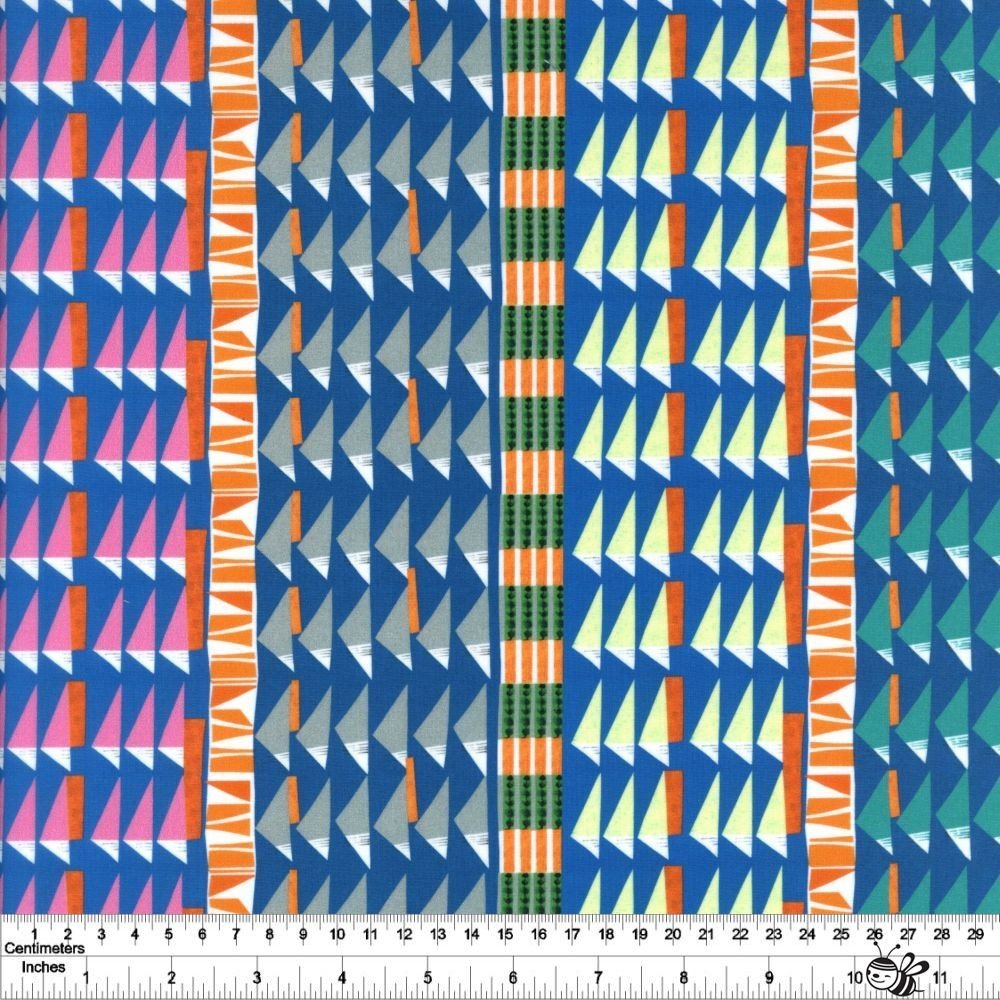Click the 'Centimeters' label on the ruler
Image resolution: width=1000 pixels, height=1000 pixels.
point(45,946)
